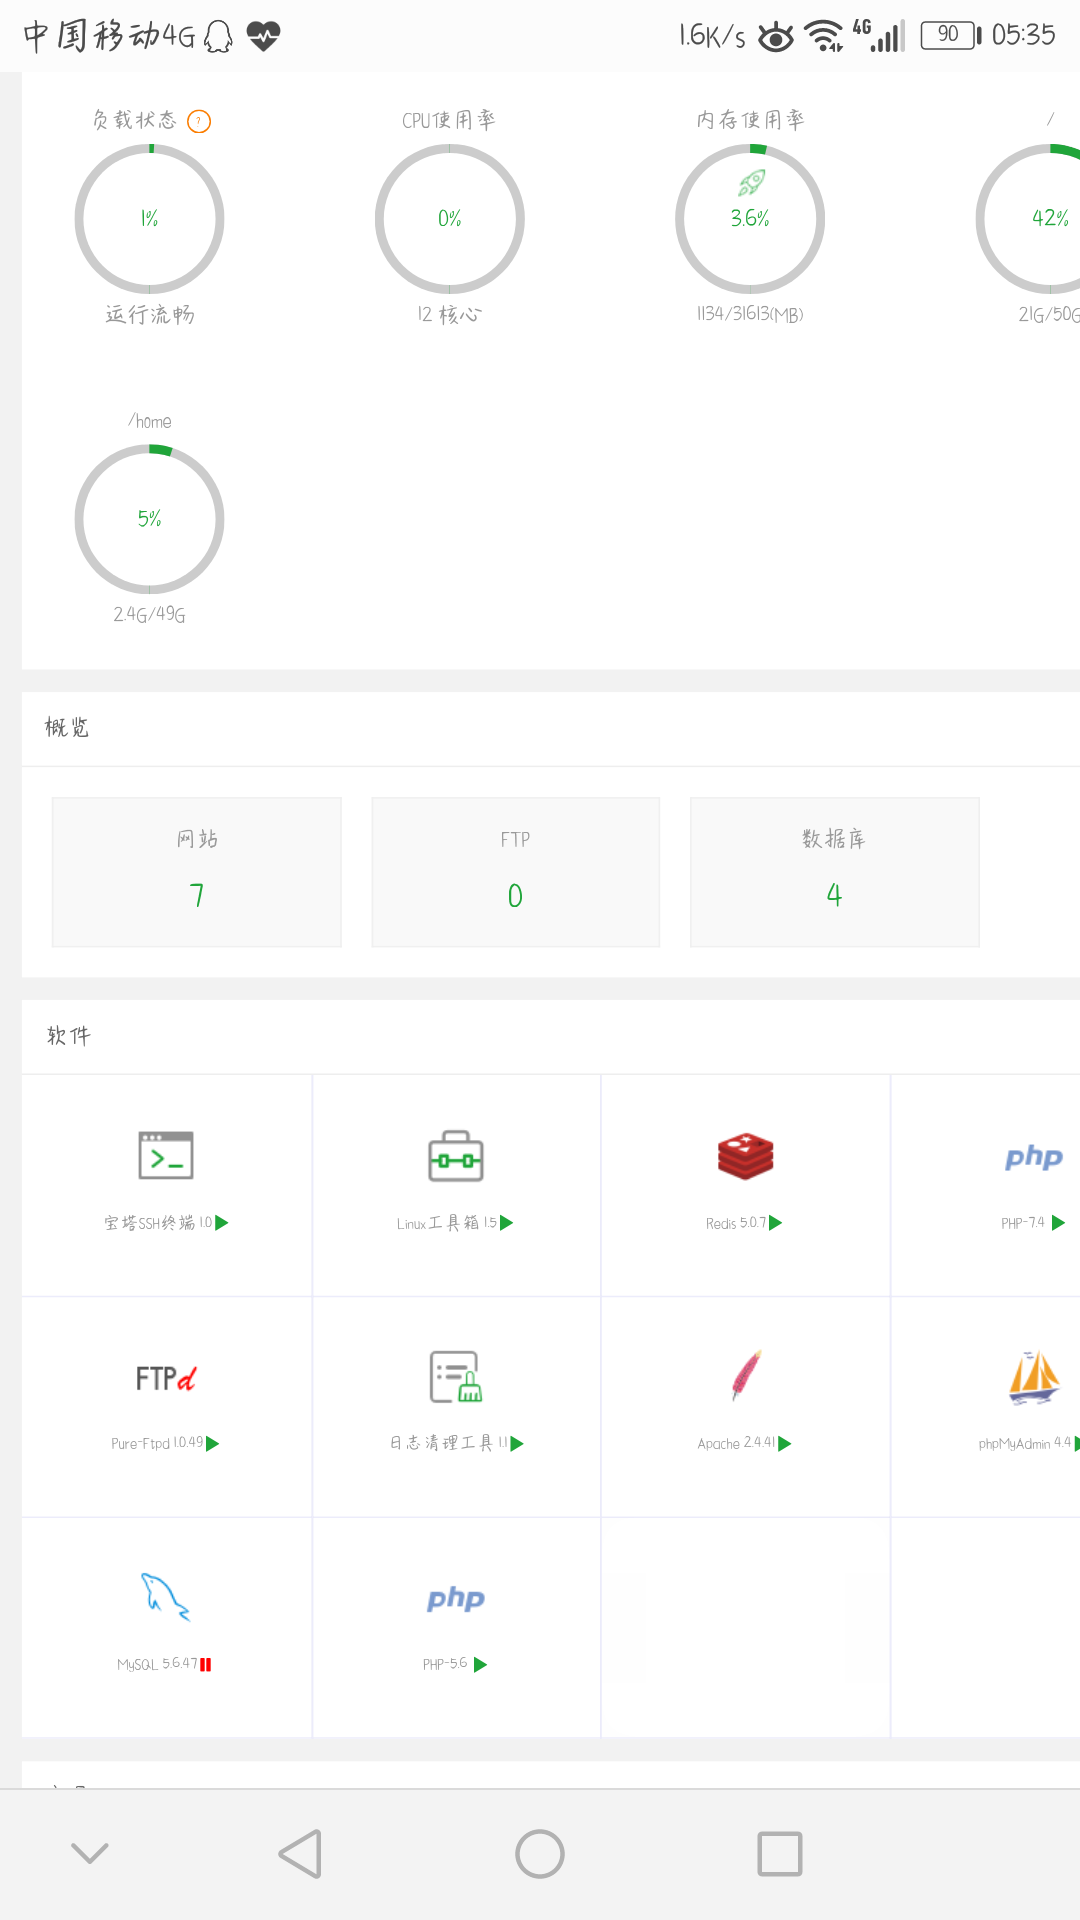Click the Apache 2.4.41 label
1080x1920 pixels.
tap(736, 1444)
